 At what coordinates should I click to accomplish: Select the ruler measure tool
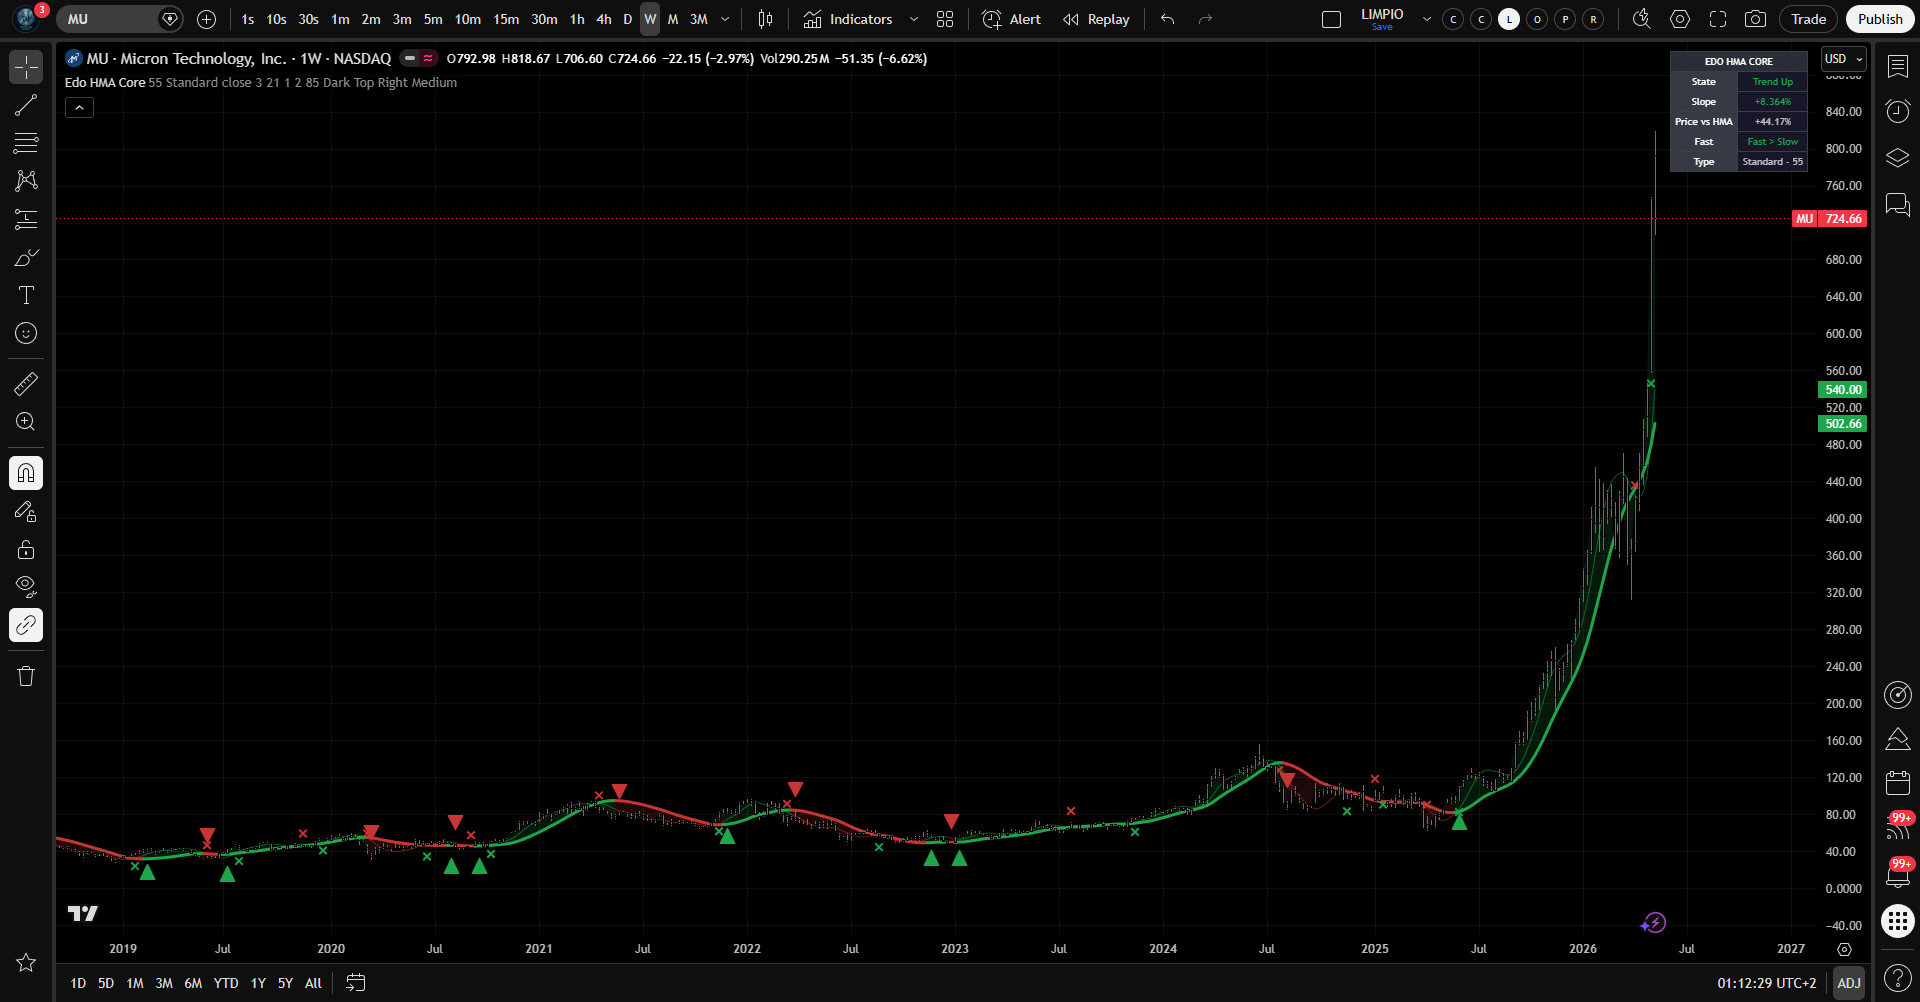(26, 384)
